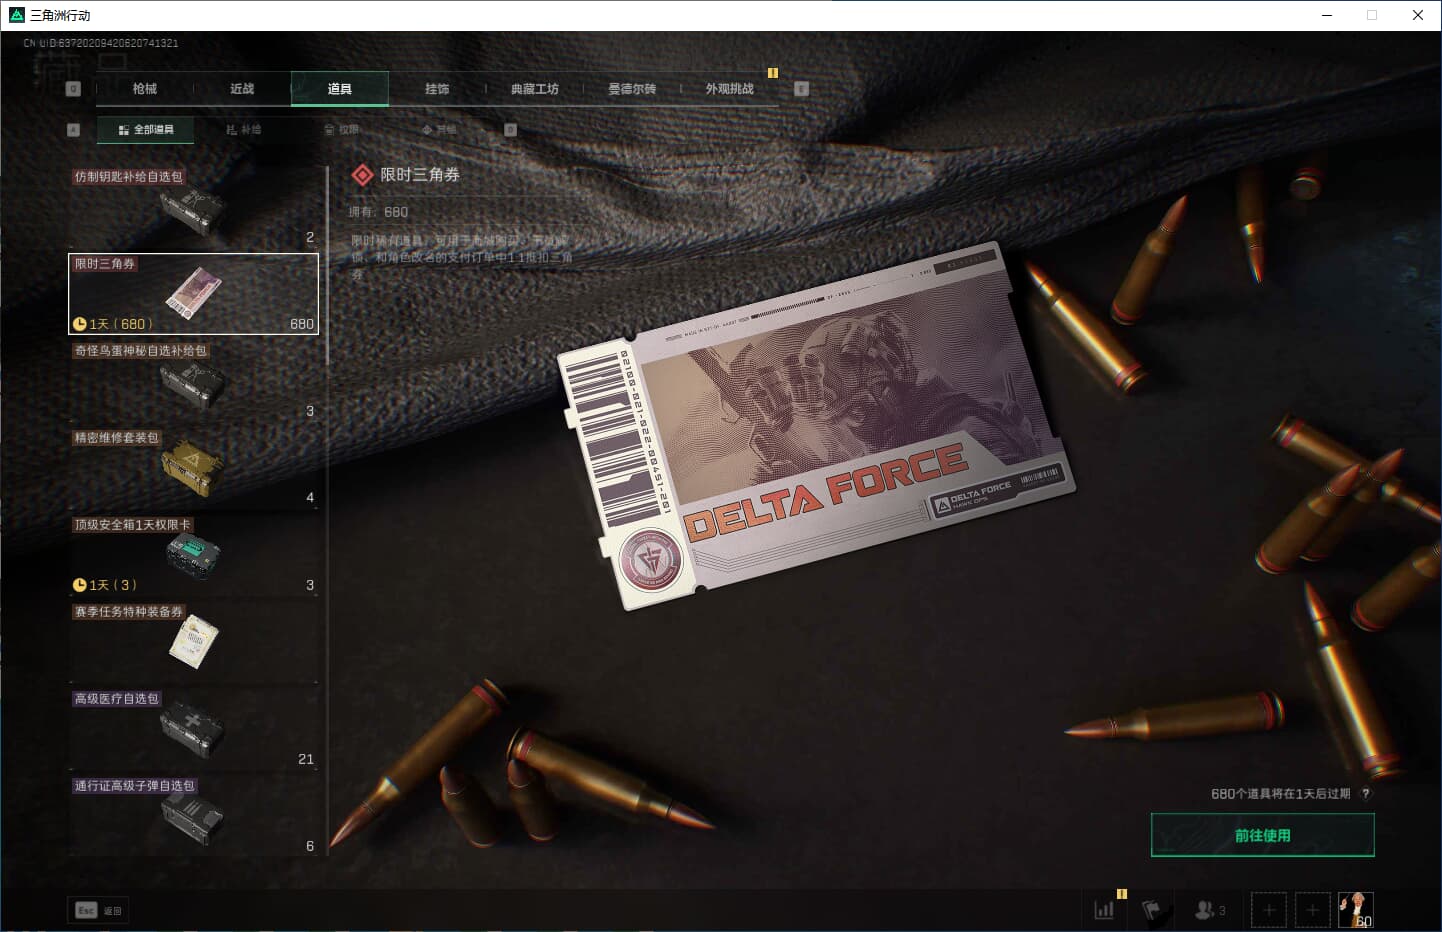
Task: Open the 曼德尔砖 tab
Action: [632, 89]
